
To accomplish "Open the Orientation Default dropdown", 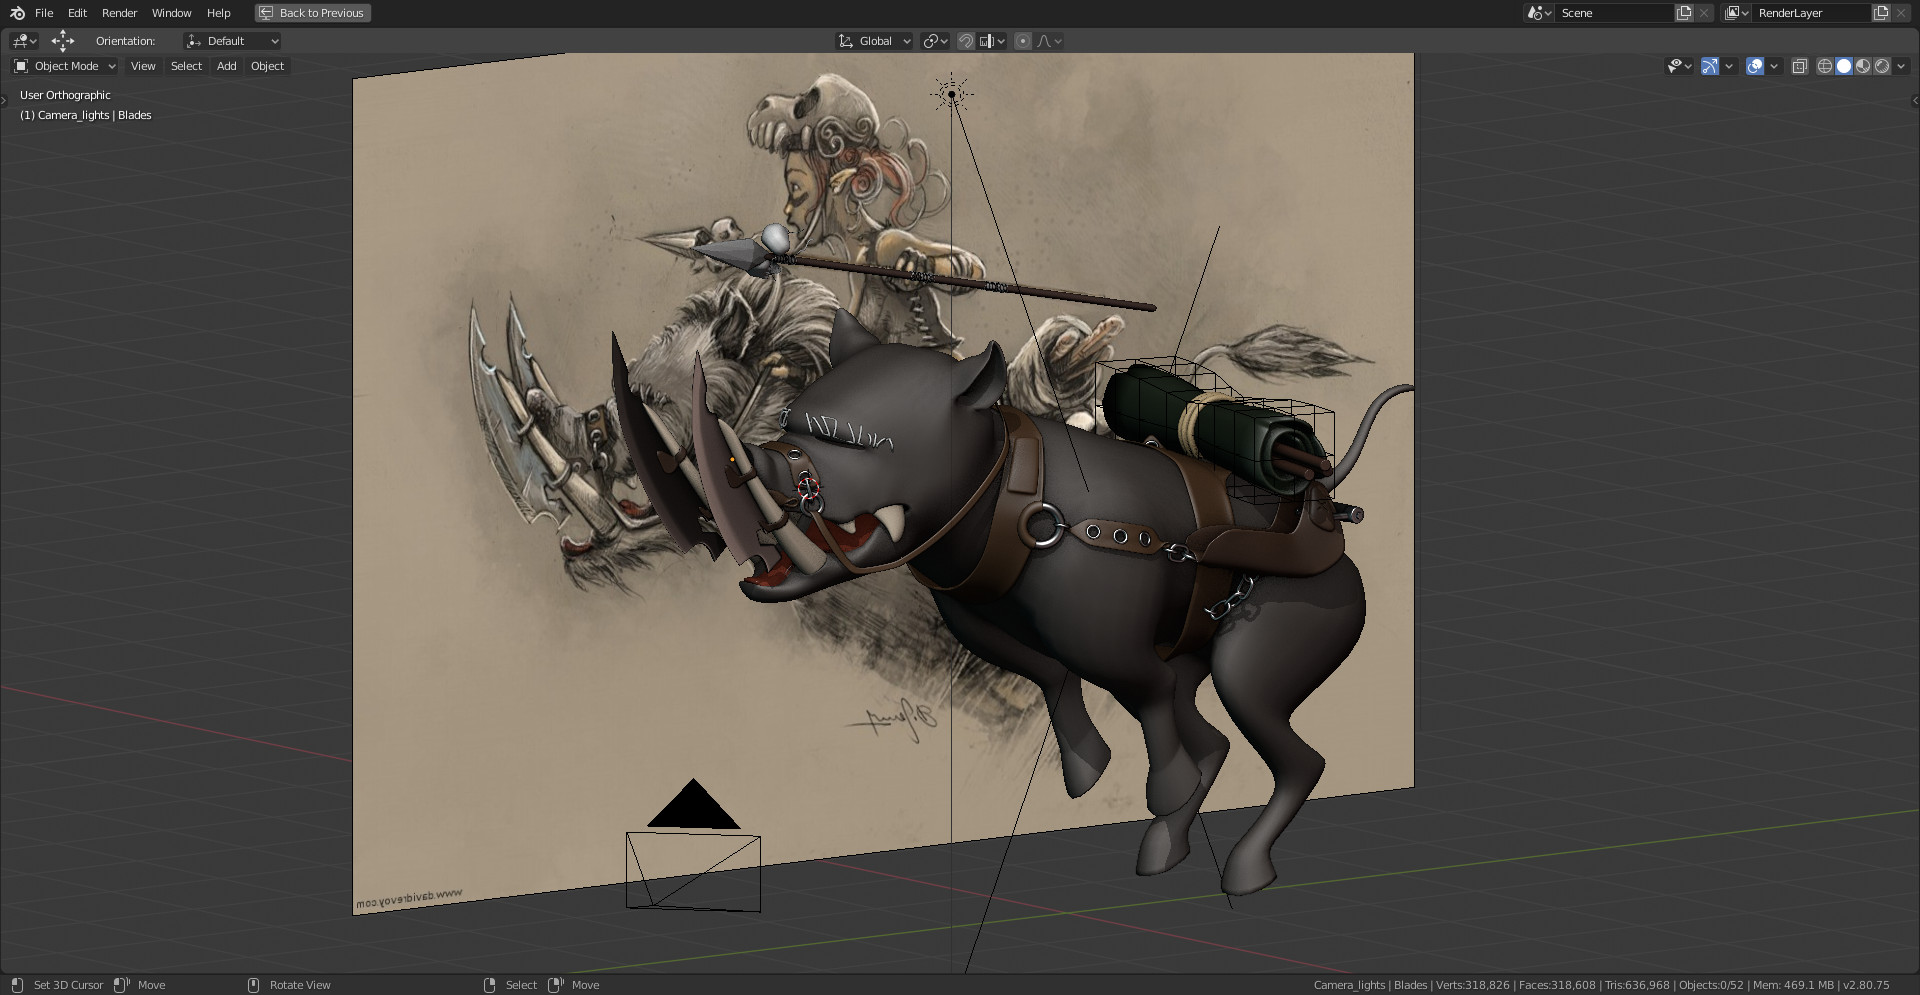I will tap(232, 41).
